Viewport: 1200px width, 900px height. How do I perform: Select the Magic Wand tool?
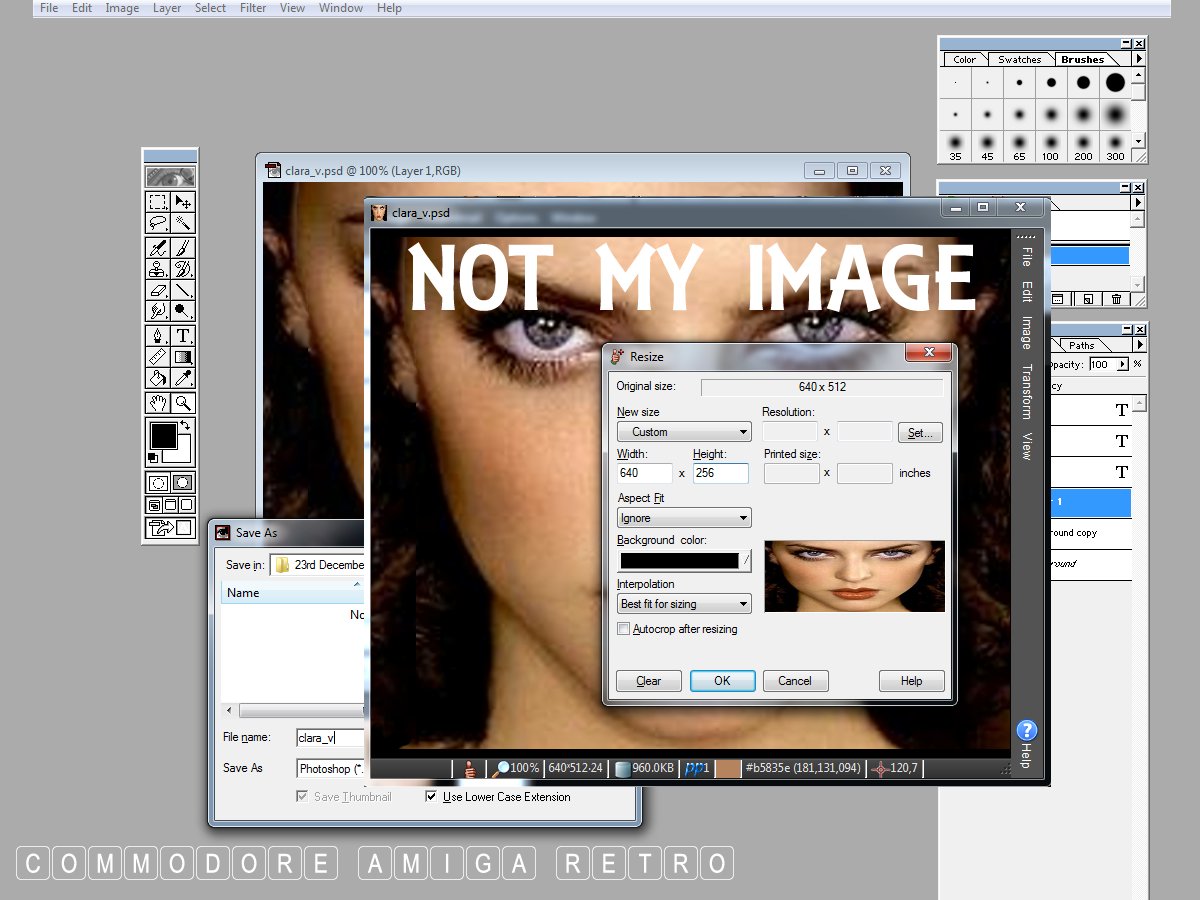(x=183, y=223)
